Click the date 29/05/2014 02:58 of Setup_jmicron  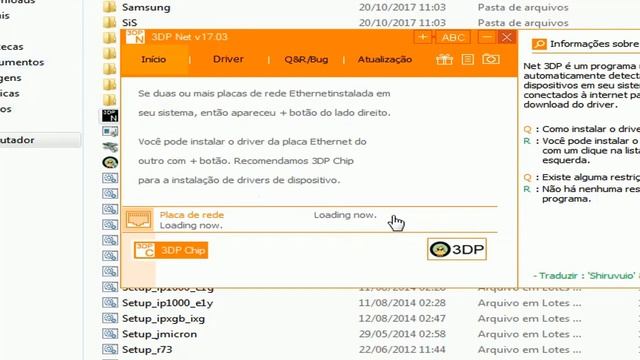click(x=402, y=334)
